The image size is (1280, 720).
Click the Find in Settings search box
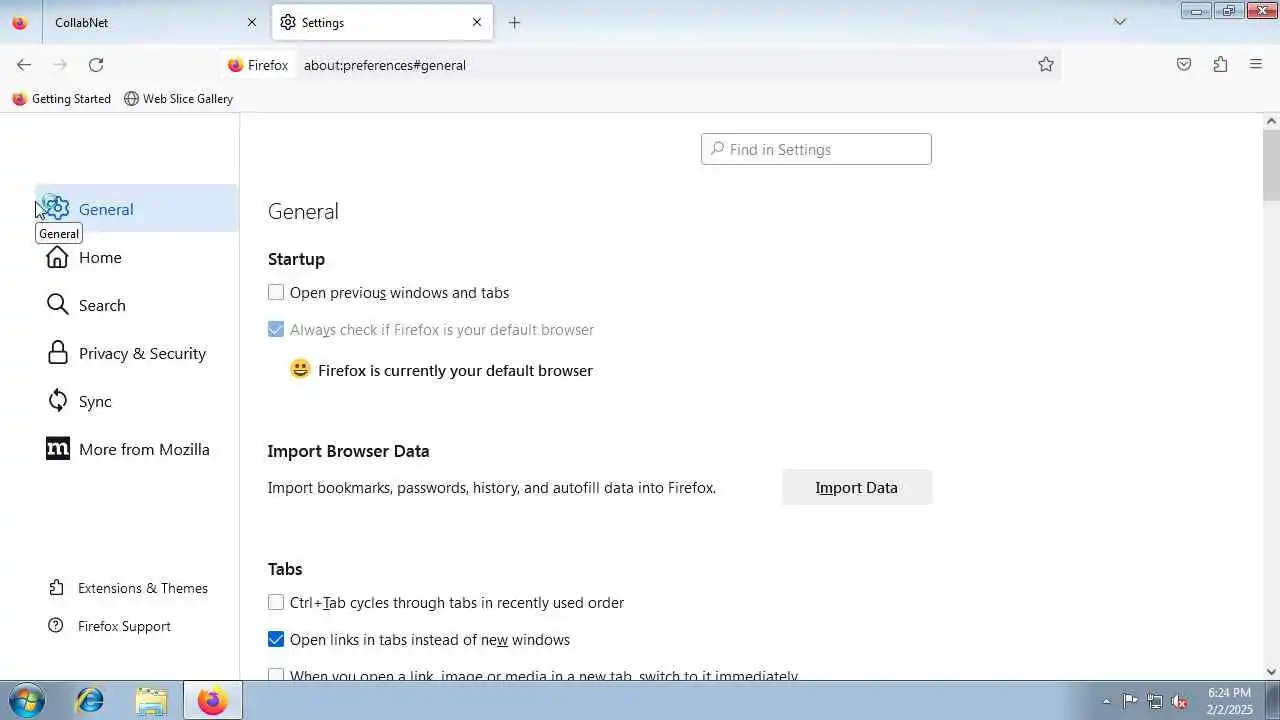pyautogui.click(x=816, y=149)
